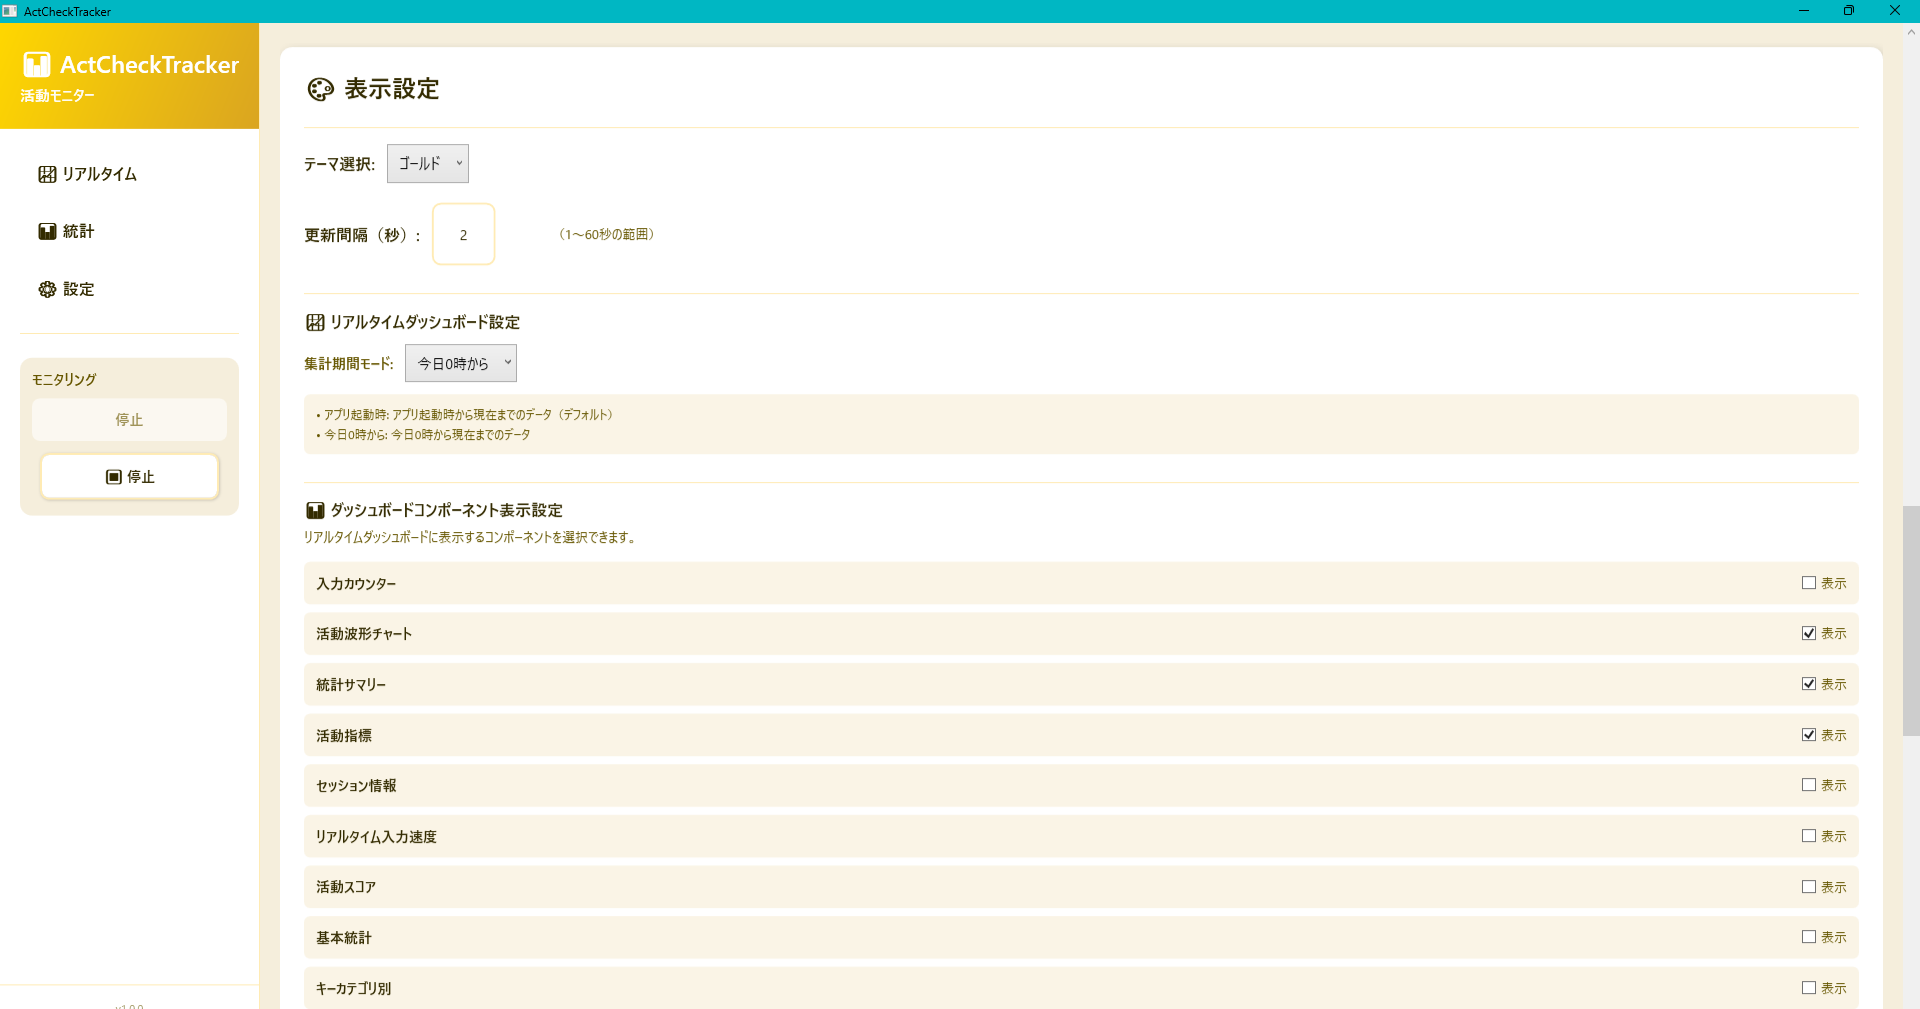Click the application icon in the title bar
1920x1009 pixels.
coord(10,11)
